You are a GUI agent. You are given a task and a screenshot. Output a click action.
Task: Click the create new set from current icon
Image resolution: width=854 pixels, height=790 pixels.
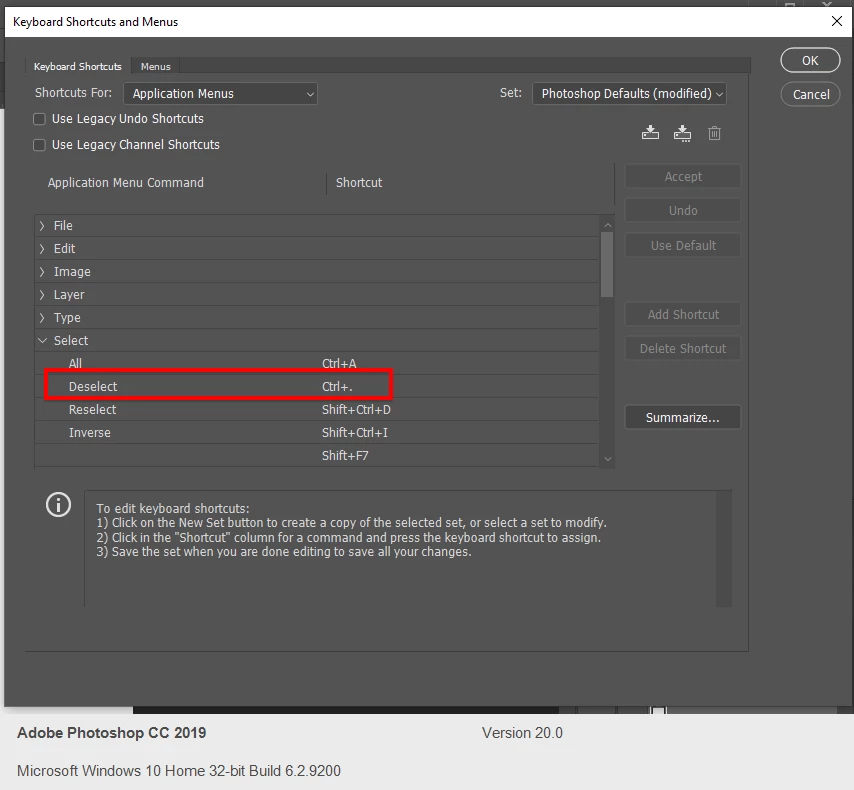[682, 133]
